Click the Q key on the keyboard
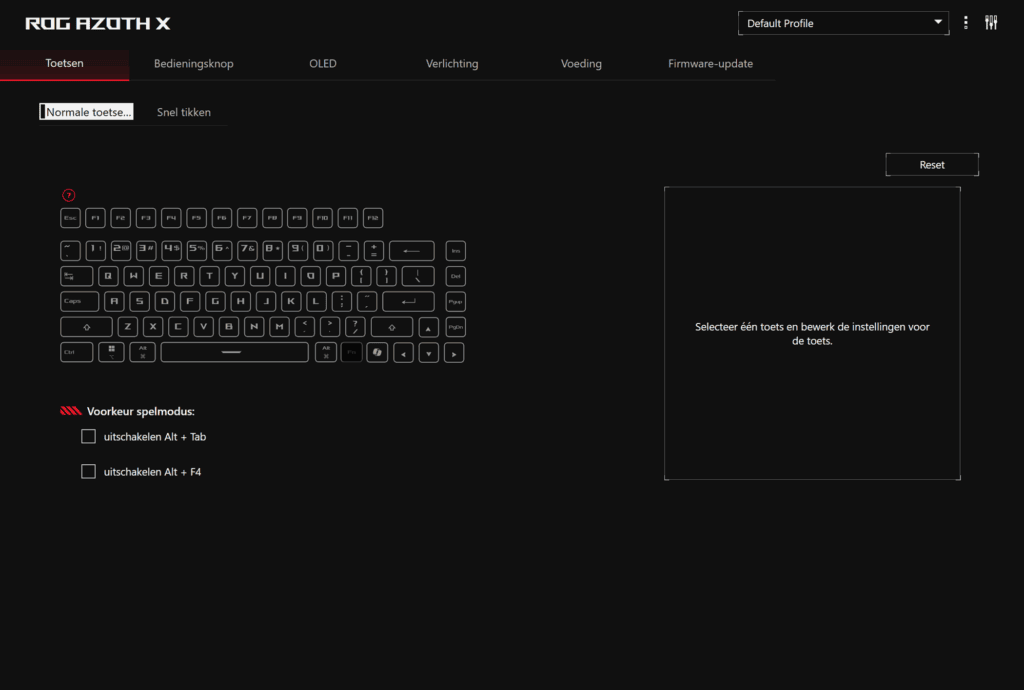 [x=108, y=276]
